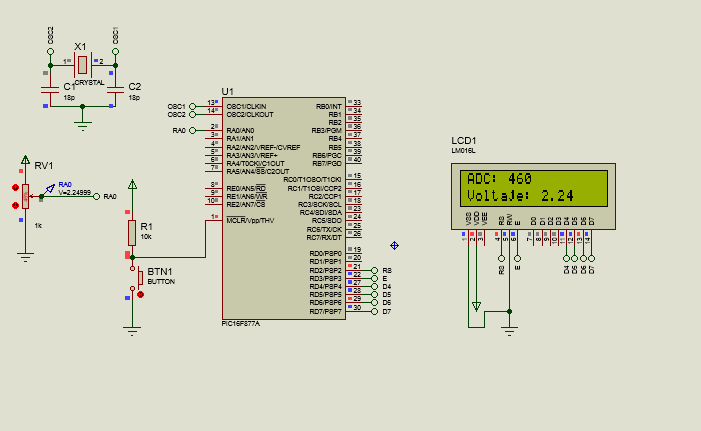Click the RC6/TX/CK pin label
The width and height of the screenshot is (701, 431).
(324, 229)
